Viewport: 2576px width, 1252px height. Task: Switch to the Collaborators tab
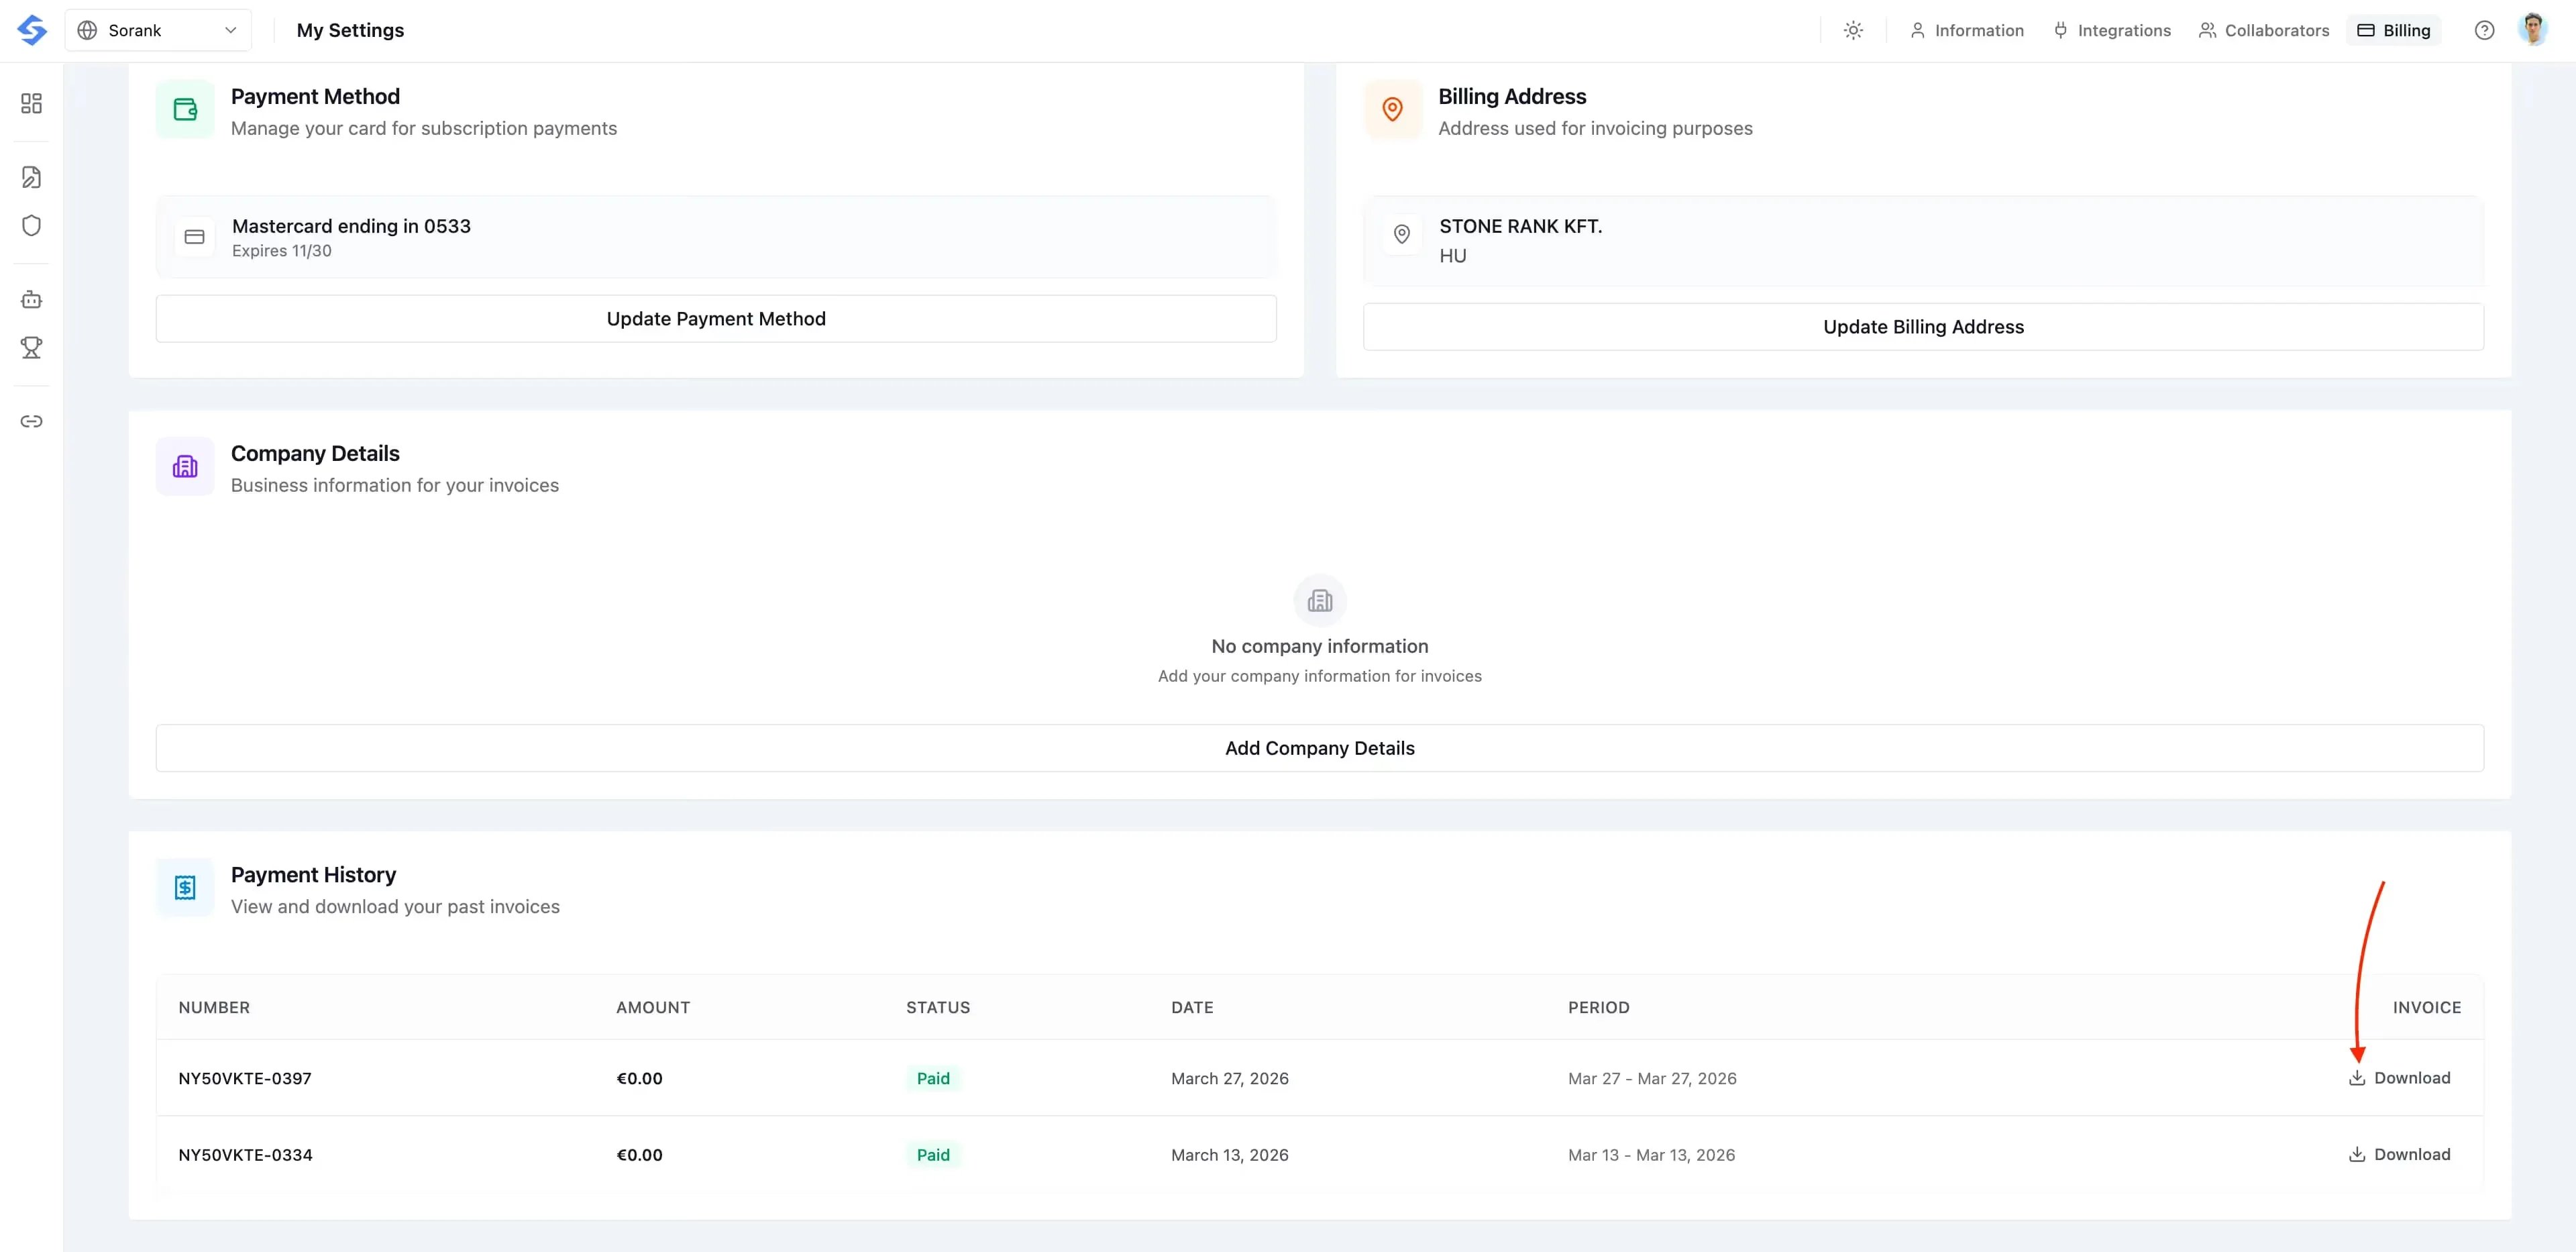(x=2264, y=30)
